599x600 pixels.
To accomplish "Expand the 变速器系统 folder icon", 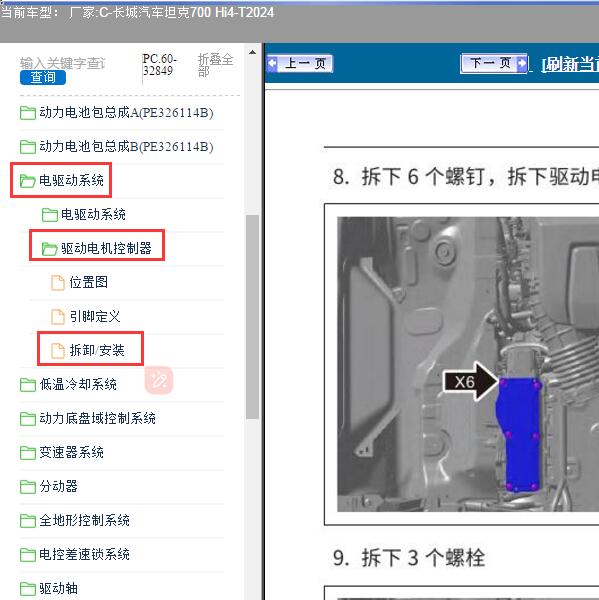I will point(28,453).
